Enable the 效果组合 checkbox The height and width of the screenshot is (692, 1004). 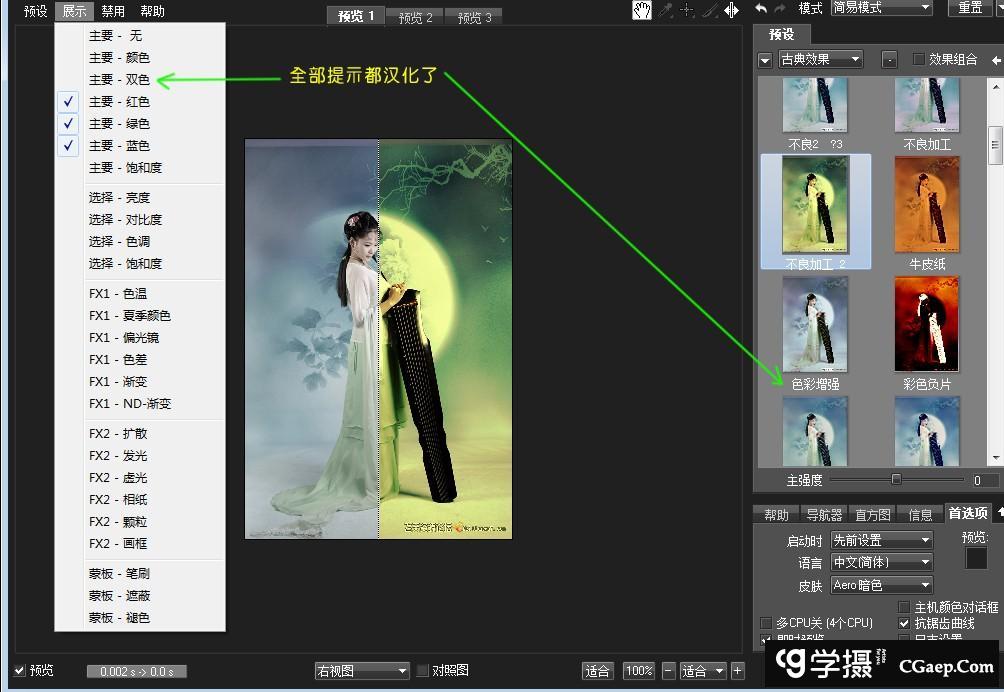coord(919,60)
